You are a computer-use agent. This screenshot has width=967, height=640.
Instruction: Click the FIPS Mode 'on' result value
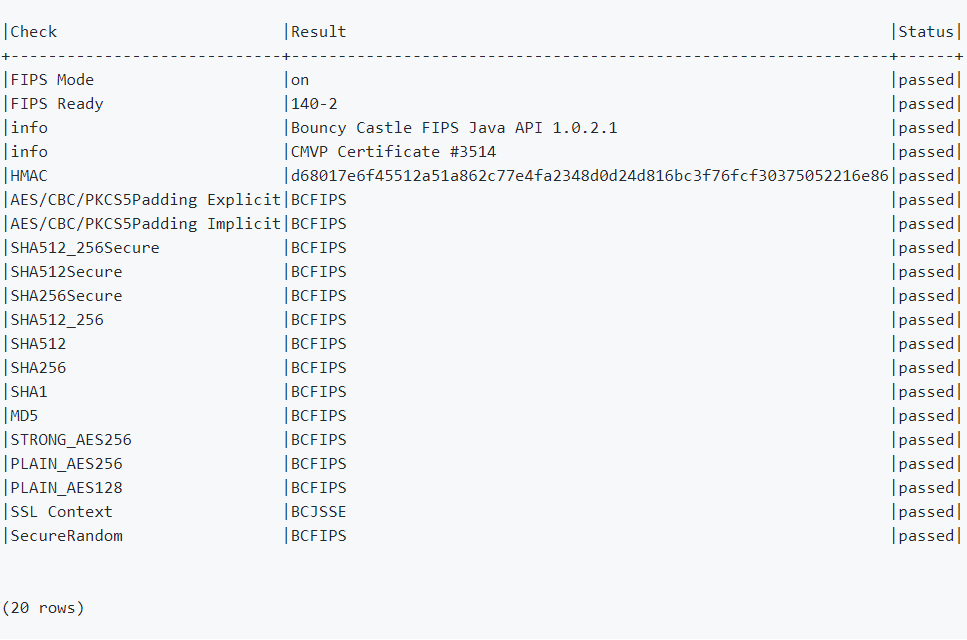click(x=301, y=80)
